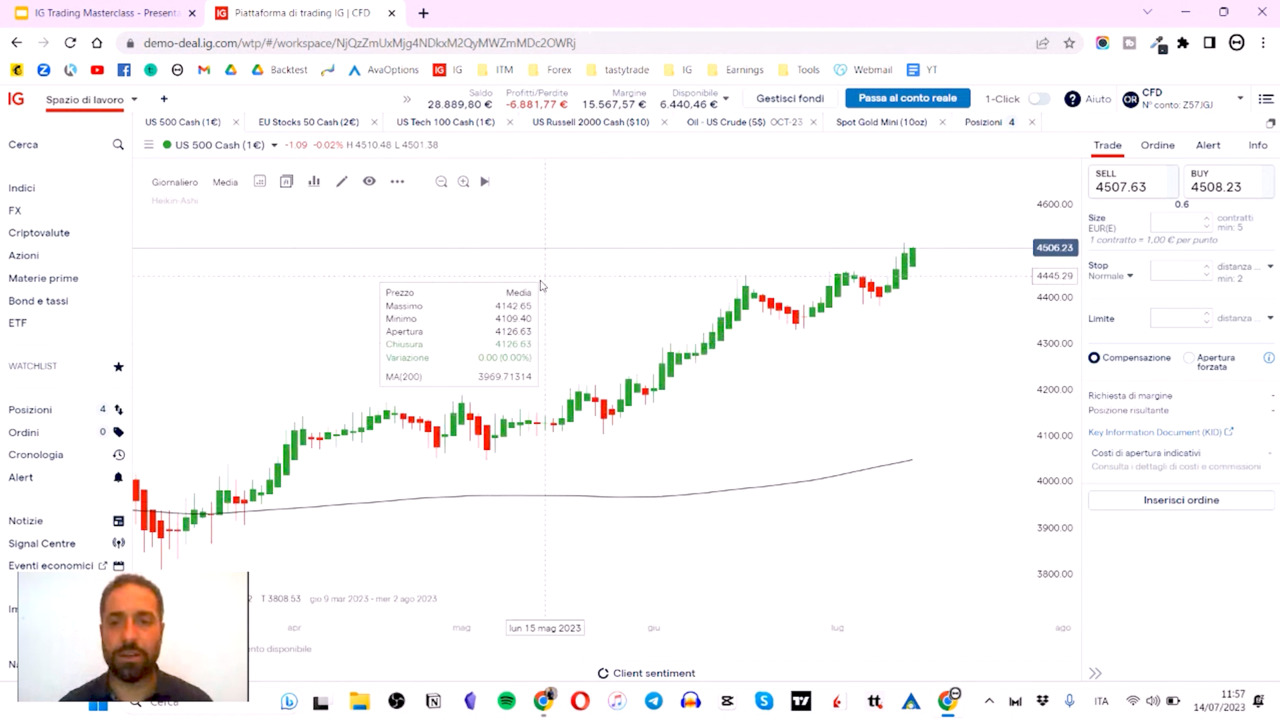Open the chart indicators bar-chart icon
Viewport: 1280px width, 720px height.
pyautogui.click(x=314, y=182)
